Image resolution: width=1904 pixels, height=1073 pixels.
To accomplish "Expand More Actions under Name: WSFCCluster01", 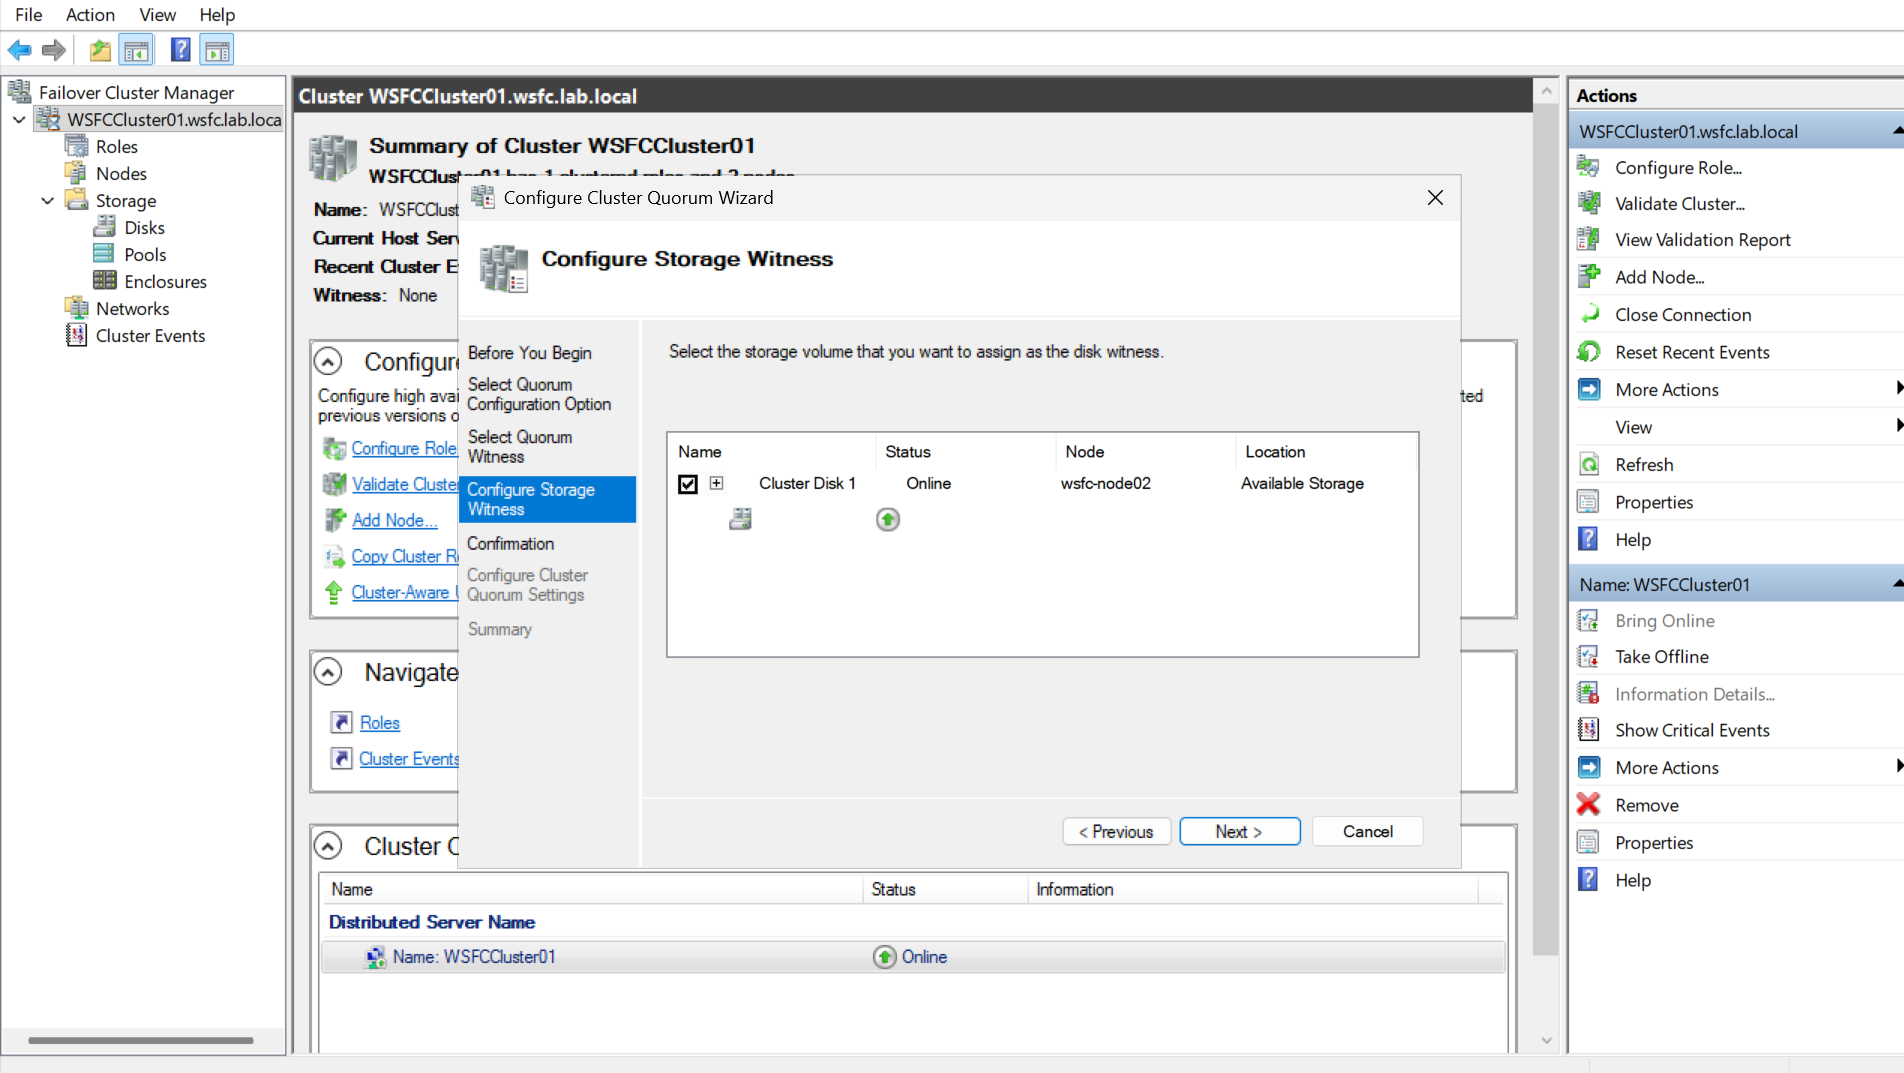I will (1898, 767).
